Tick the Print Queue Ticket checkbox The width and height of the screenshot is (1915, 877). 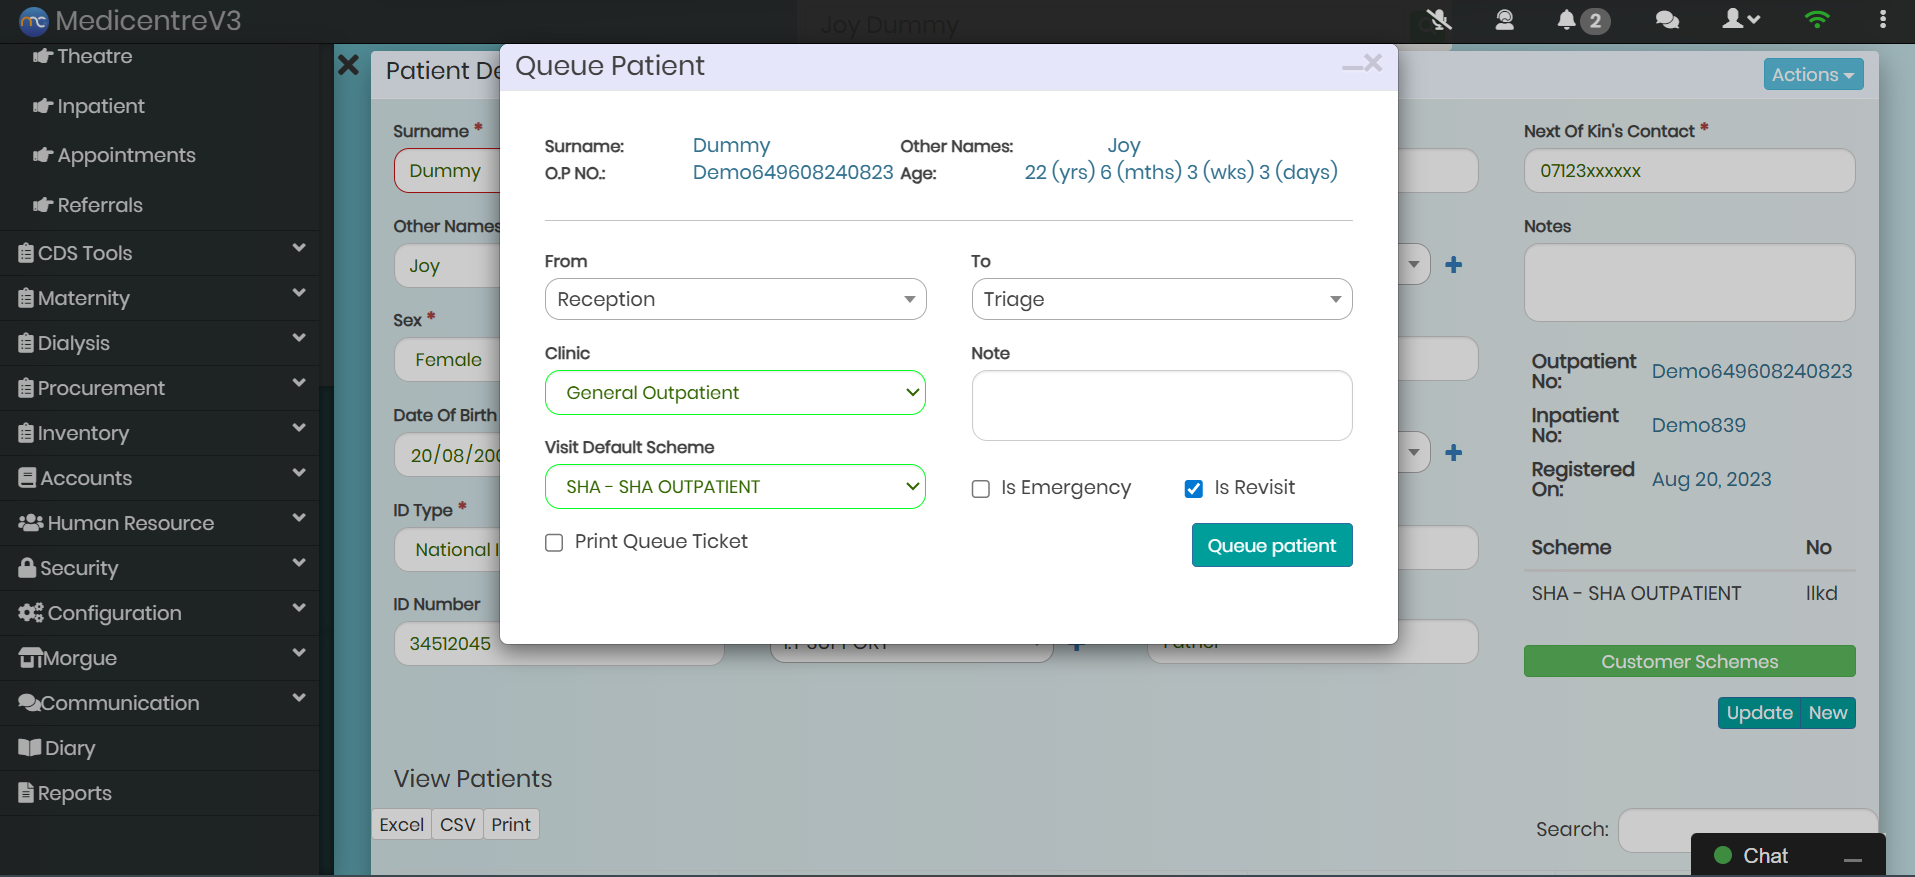click(x=554, y=543)
